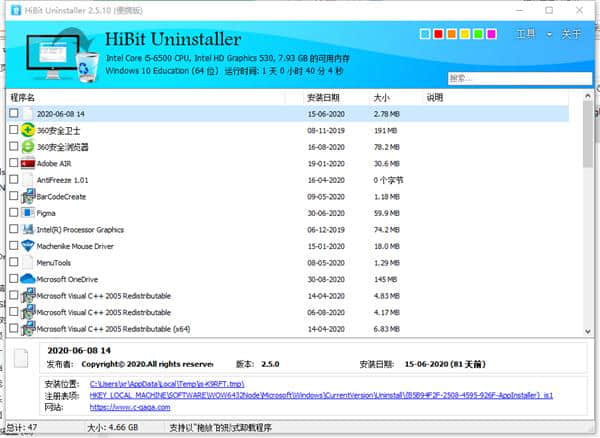
Task: Click the list scroll up arrow
Action: 588,96
